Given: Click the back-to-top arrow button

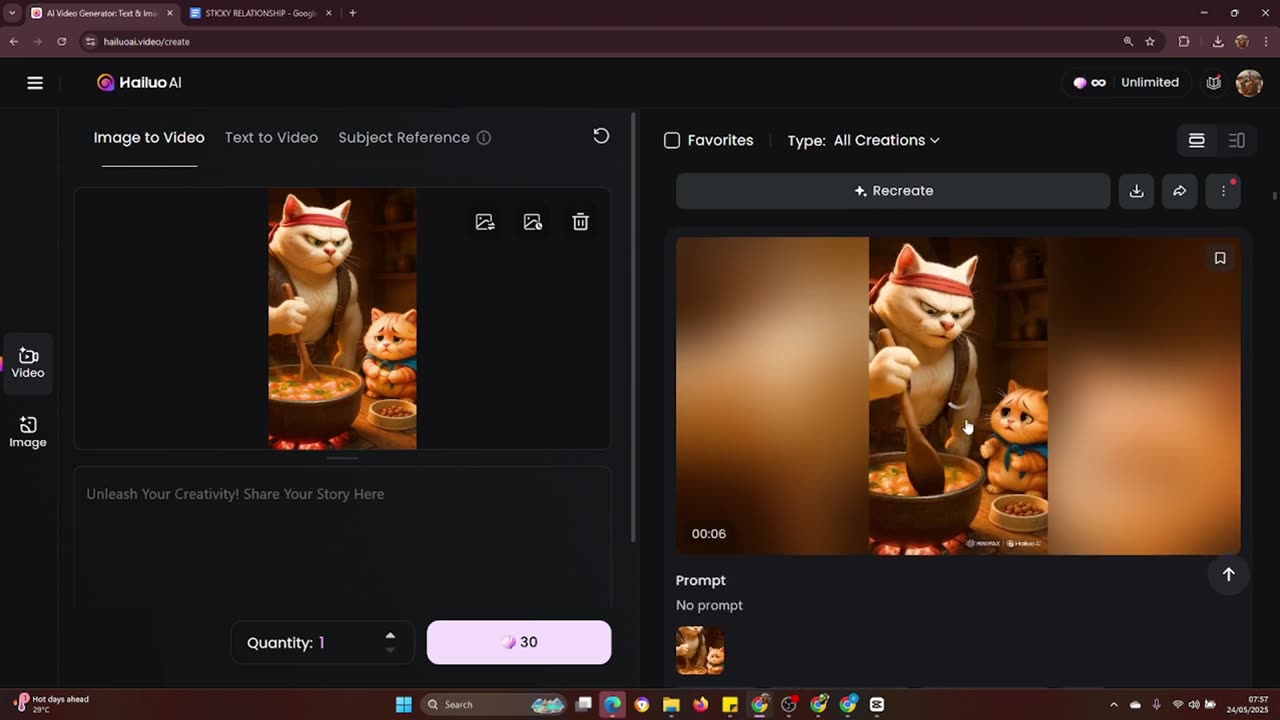Looking at the screenshot, I should pyautogui.click(x=1229, y=574).
